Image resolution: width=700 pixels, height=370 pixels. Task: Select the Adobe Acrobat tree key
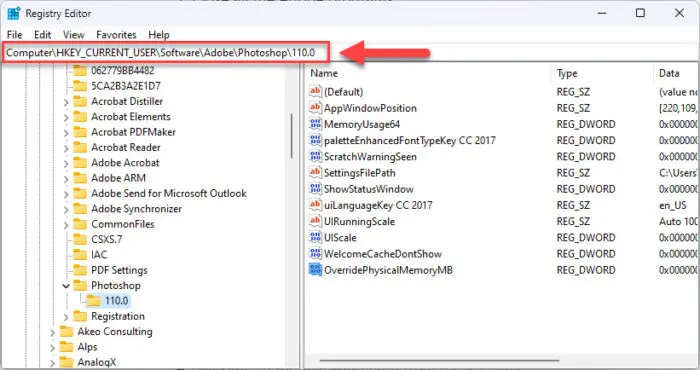coord(125,162)
